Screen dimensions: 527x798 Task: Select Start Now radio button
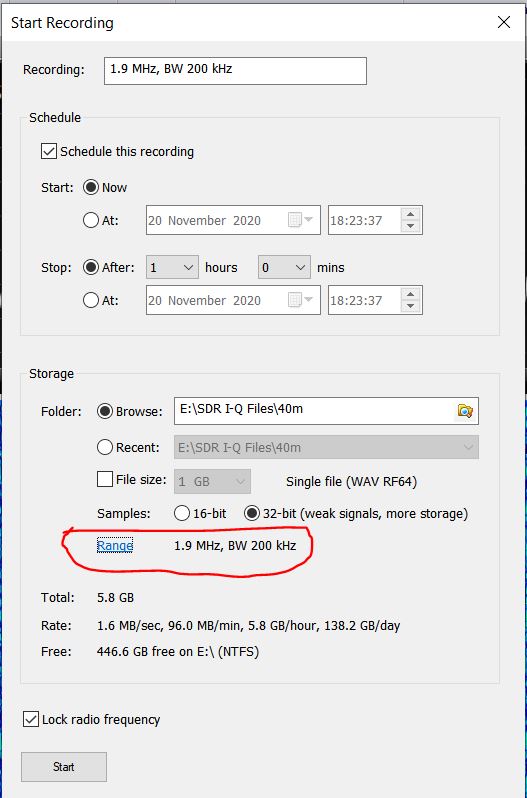click(x=91, y=187)
